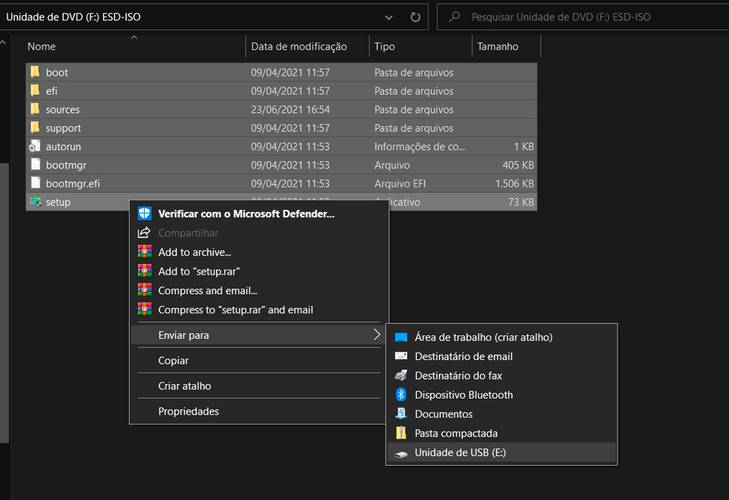Click the bootmgr file icon
This screenshot has height=500, width=729.
click(x=35, y=164)
